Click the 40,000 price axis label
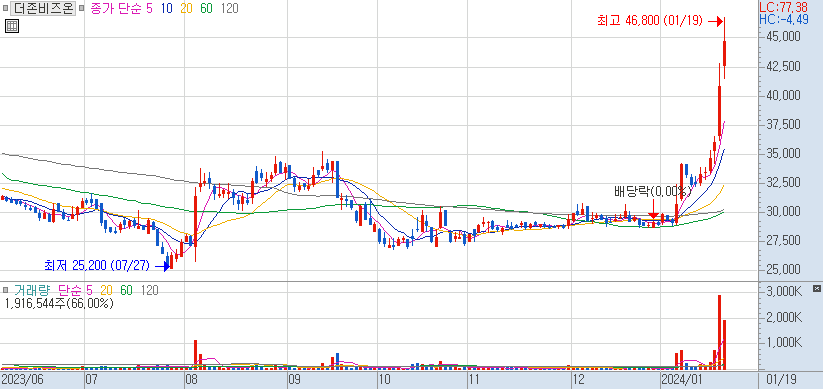The width and height of the screenshot is (823, 389). tap(783, 96)
